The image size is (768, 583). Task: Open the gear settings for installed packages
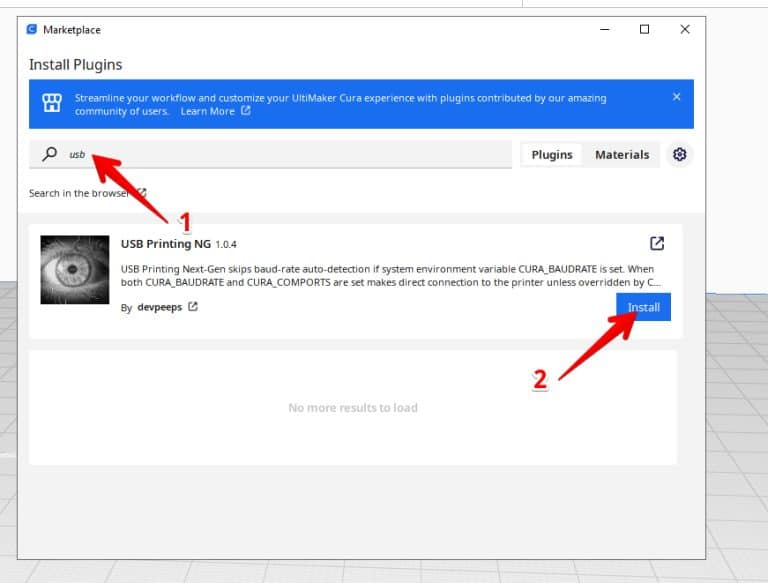[679, 154]
